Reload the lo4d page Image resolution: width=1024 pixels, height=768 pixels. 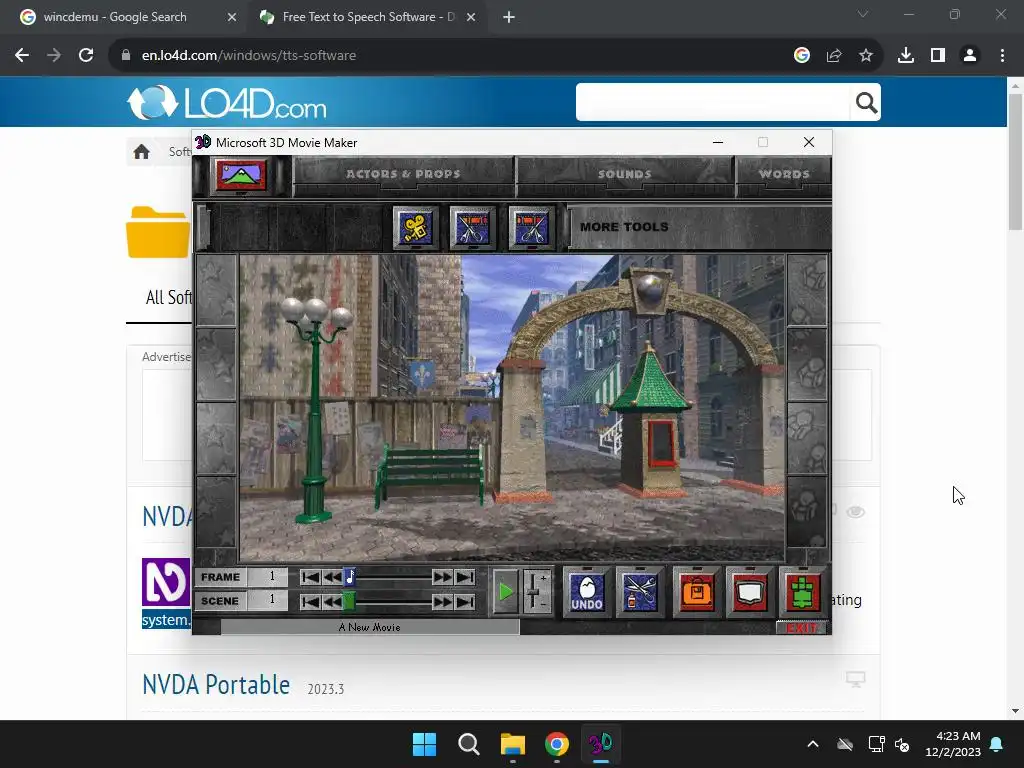(x=86, y=56)
